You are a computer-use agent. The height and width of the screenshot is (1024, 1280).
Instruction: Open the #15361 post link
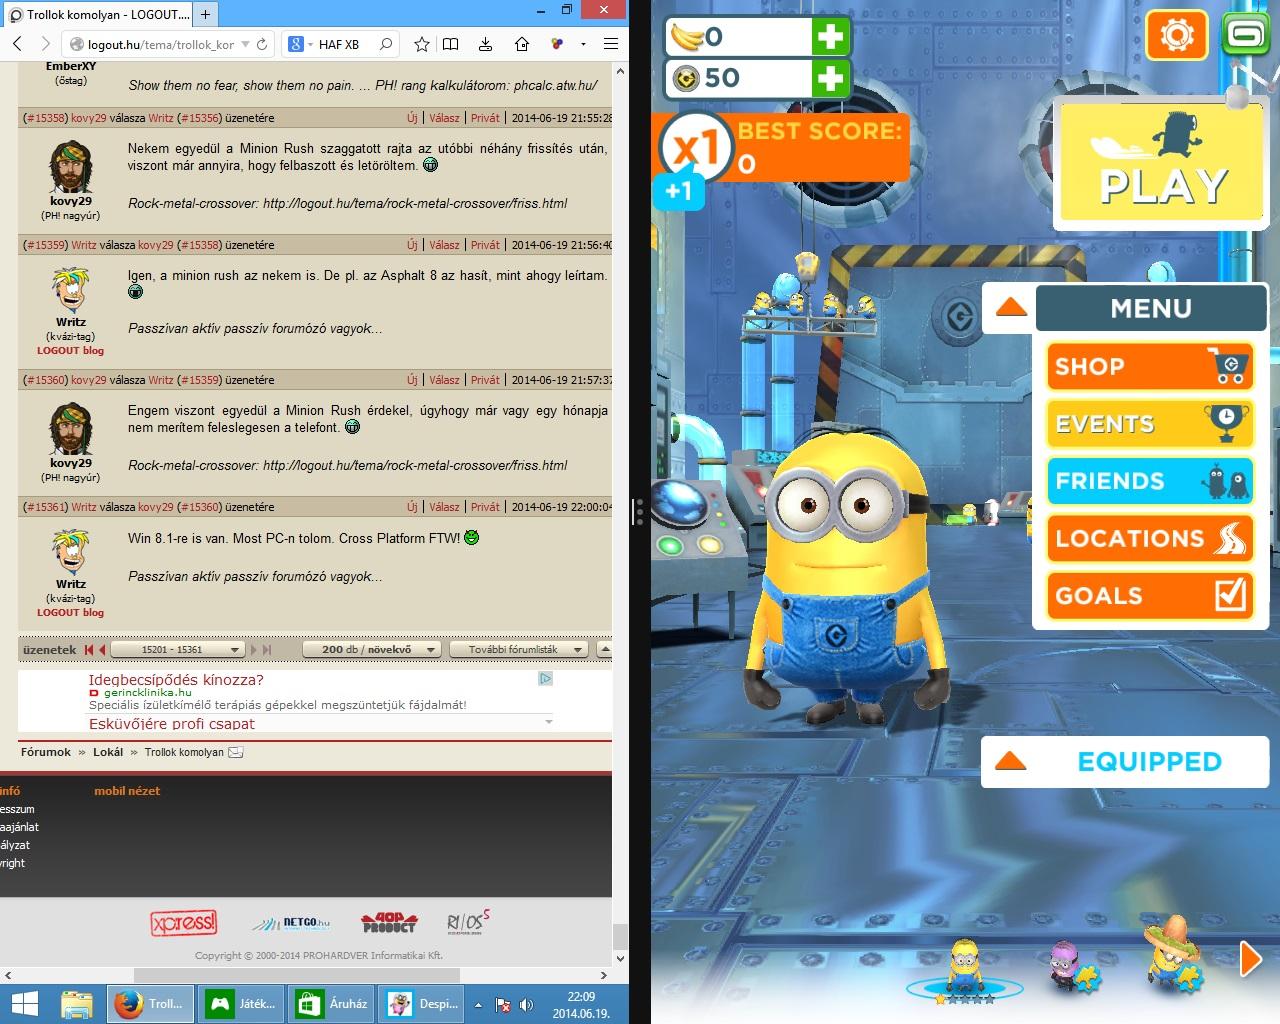coord(45,507)
